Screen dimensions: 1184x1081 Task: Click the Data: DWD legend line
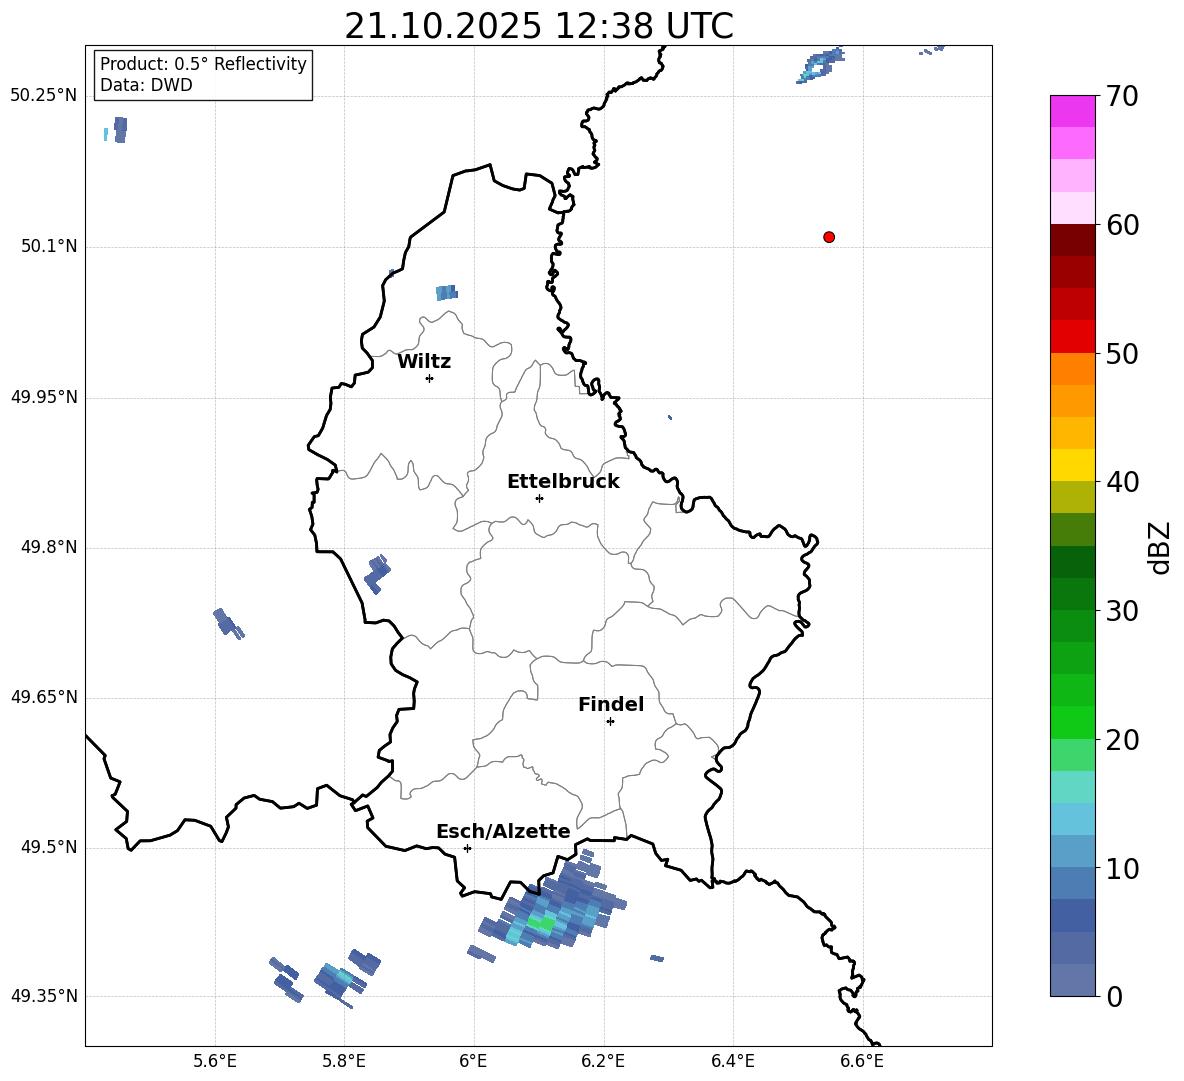pyautogui.click(x=146, y=85)
